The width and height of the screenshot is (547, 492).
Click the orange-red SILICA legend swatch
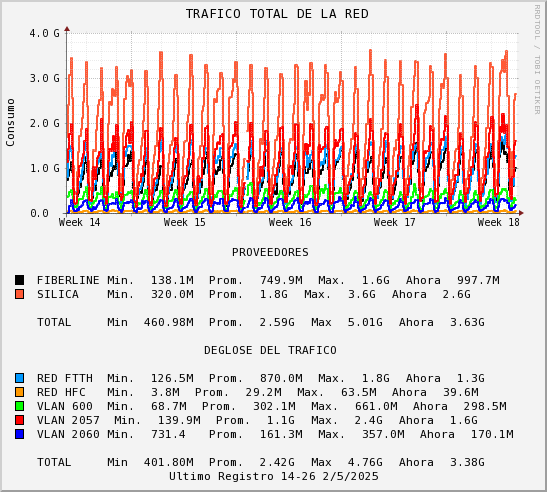(x=20, y=294)
